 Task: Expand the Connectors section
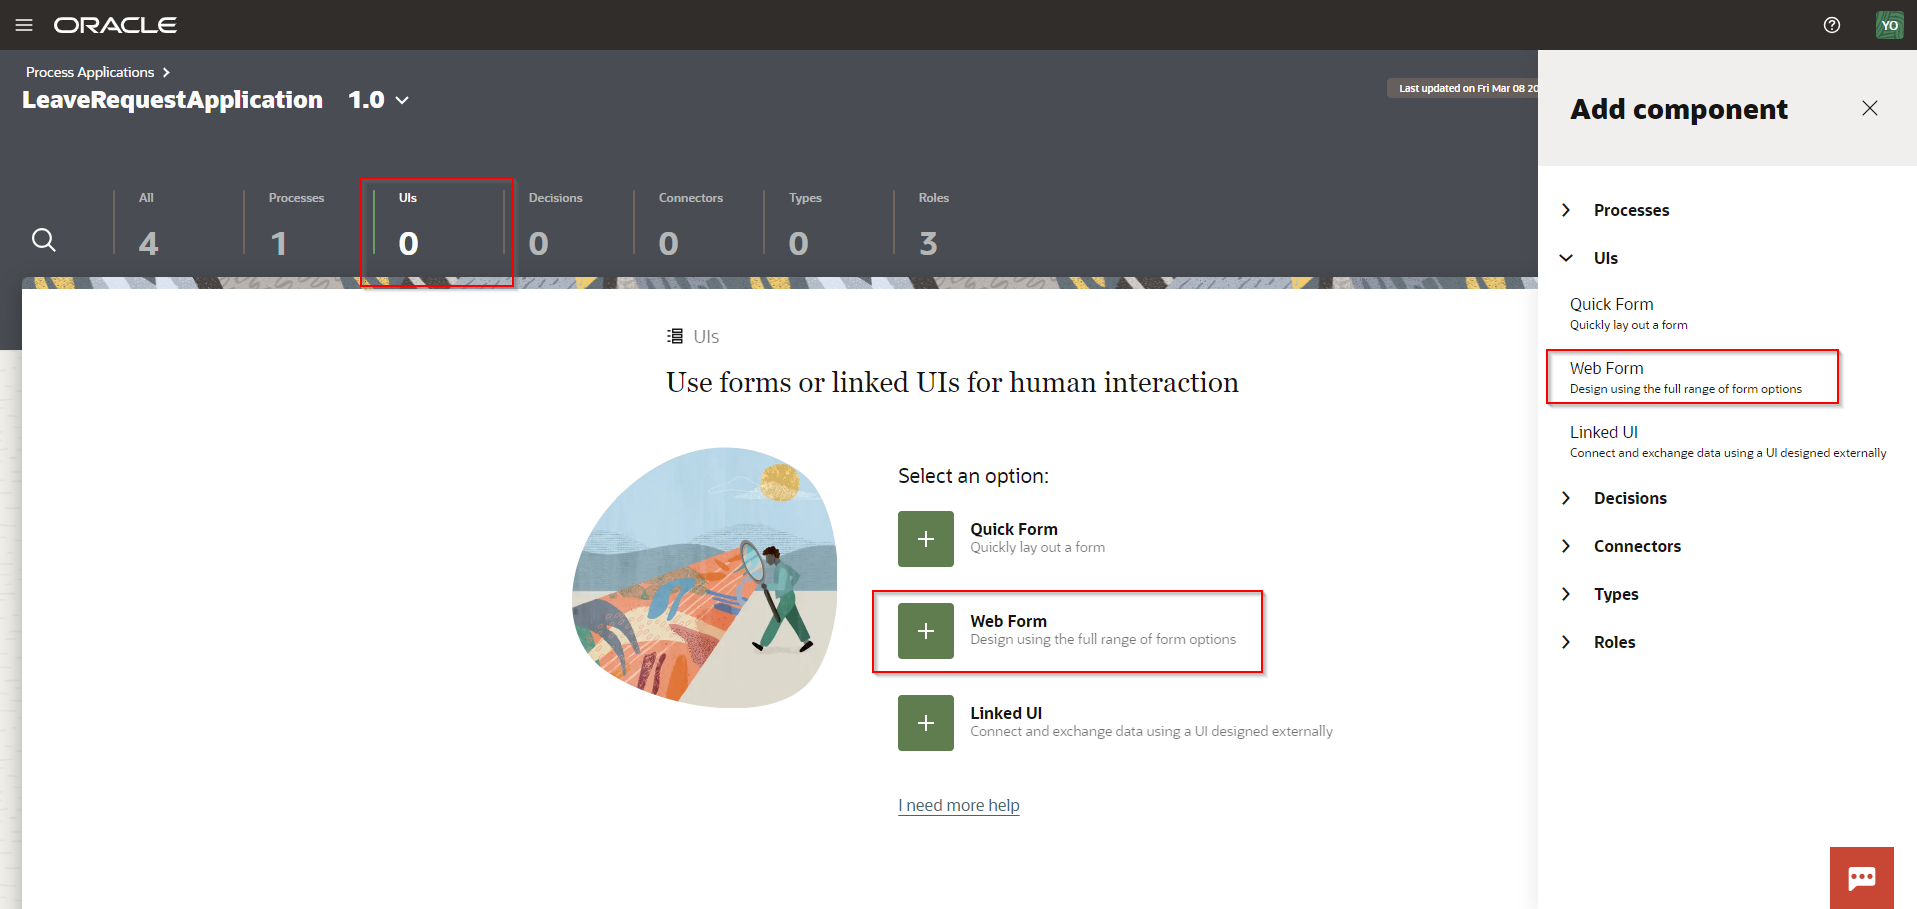click(x=1636, y=546)
